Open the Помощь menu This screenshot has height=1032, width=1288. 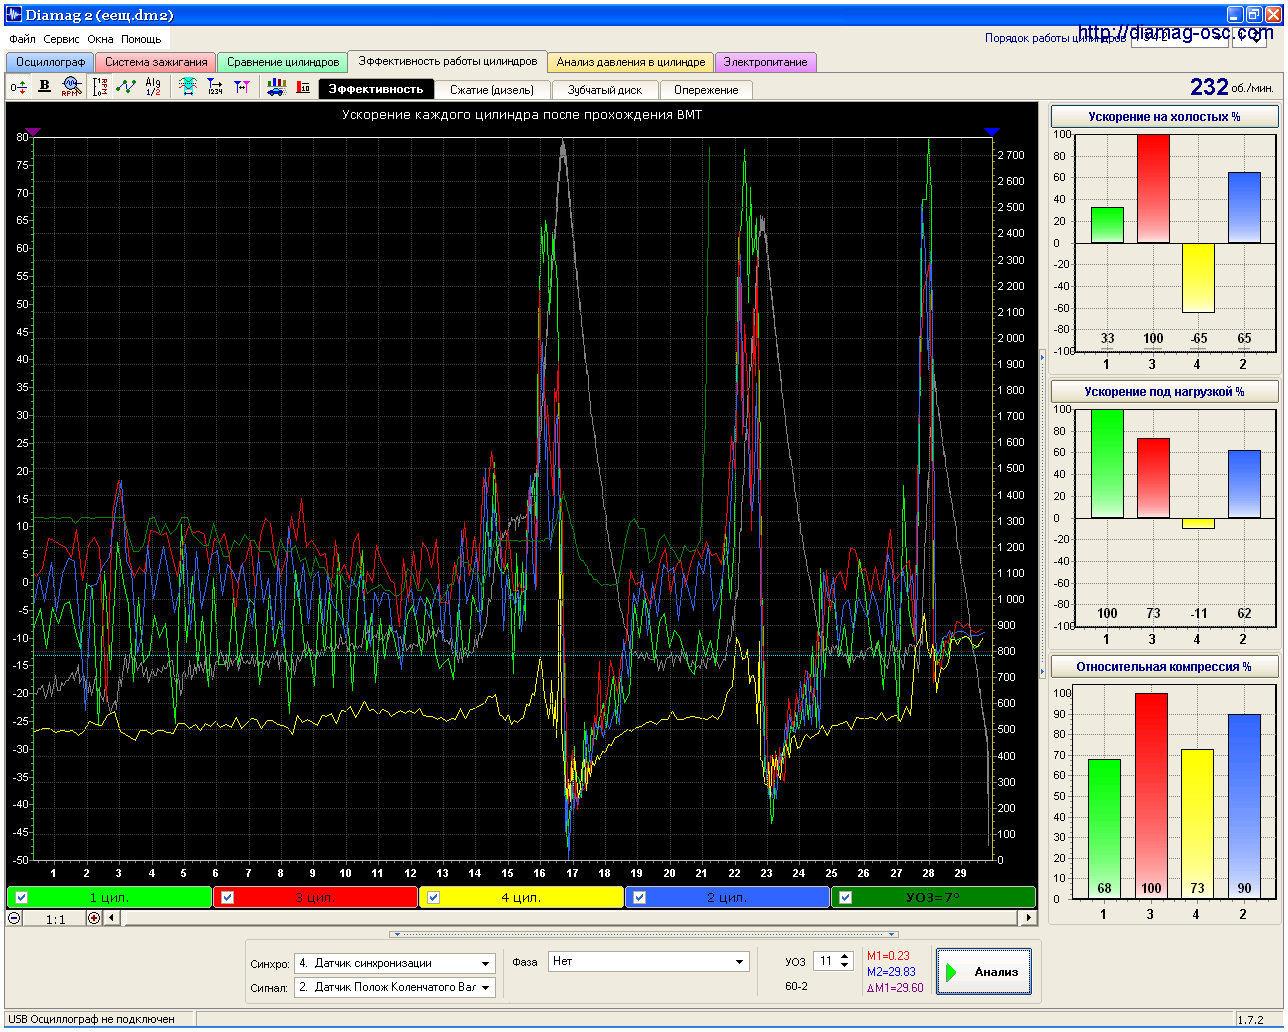pyautogui.click(x=141, y=39)
